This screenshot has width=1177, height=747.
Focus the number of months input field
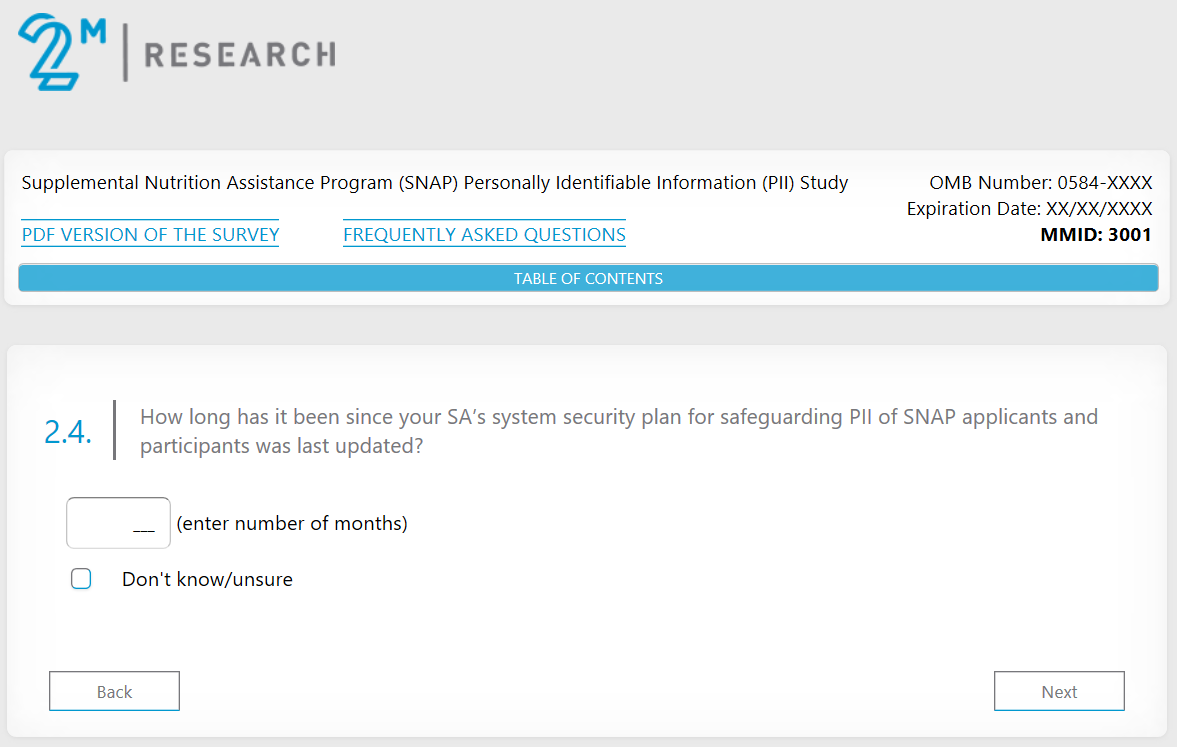pos(118,523)
